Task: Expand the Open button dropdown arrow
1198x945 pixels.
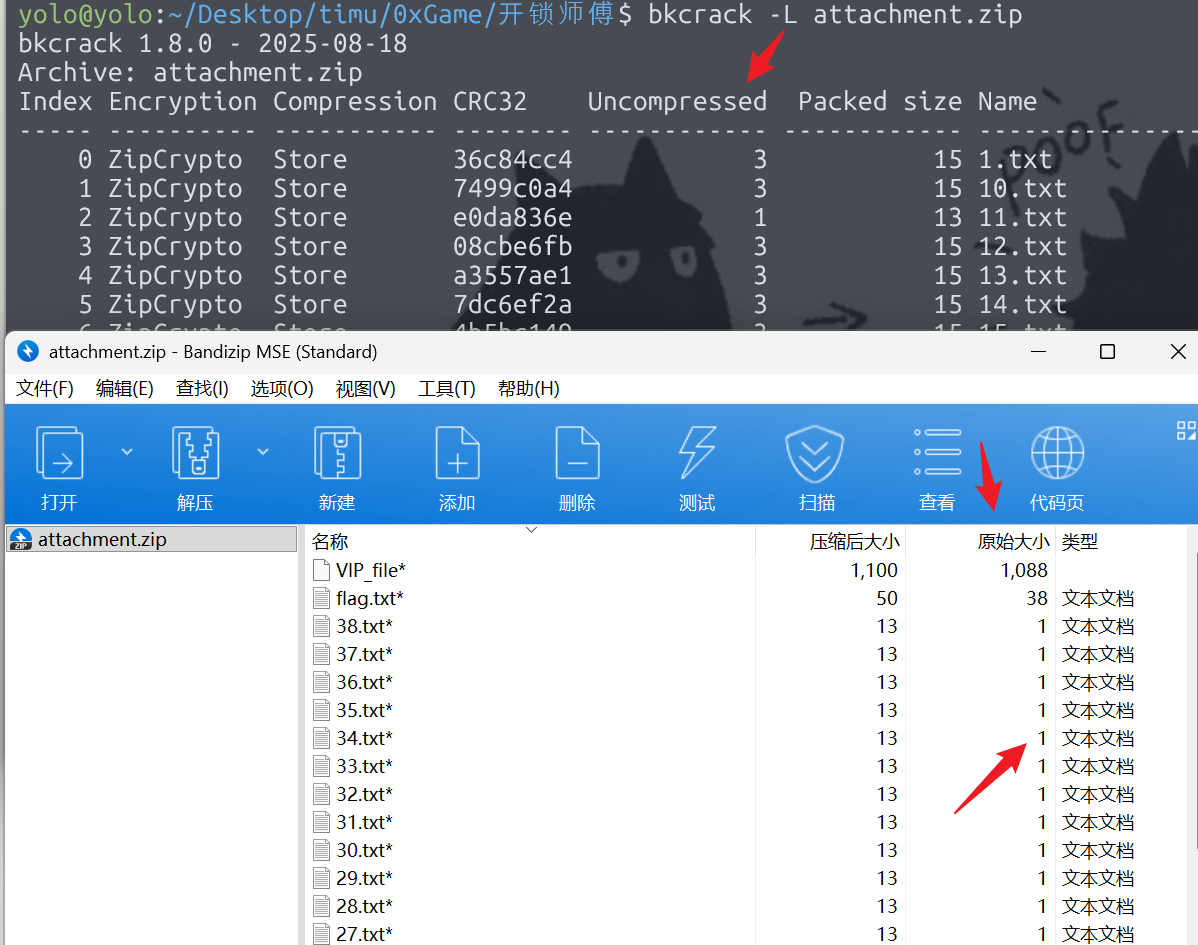Action: pos(127,452)
